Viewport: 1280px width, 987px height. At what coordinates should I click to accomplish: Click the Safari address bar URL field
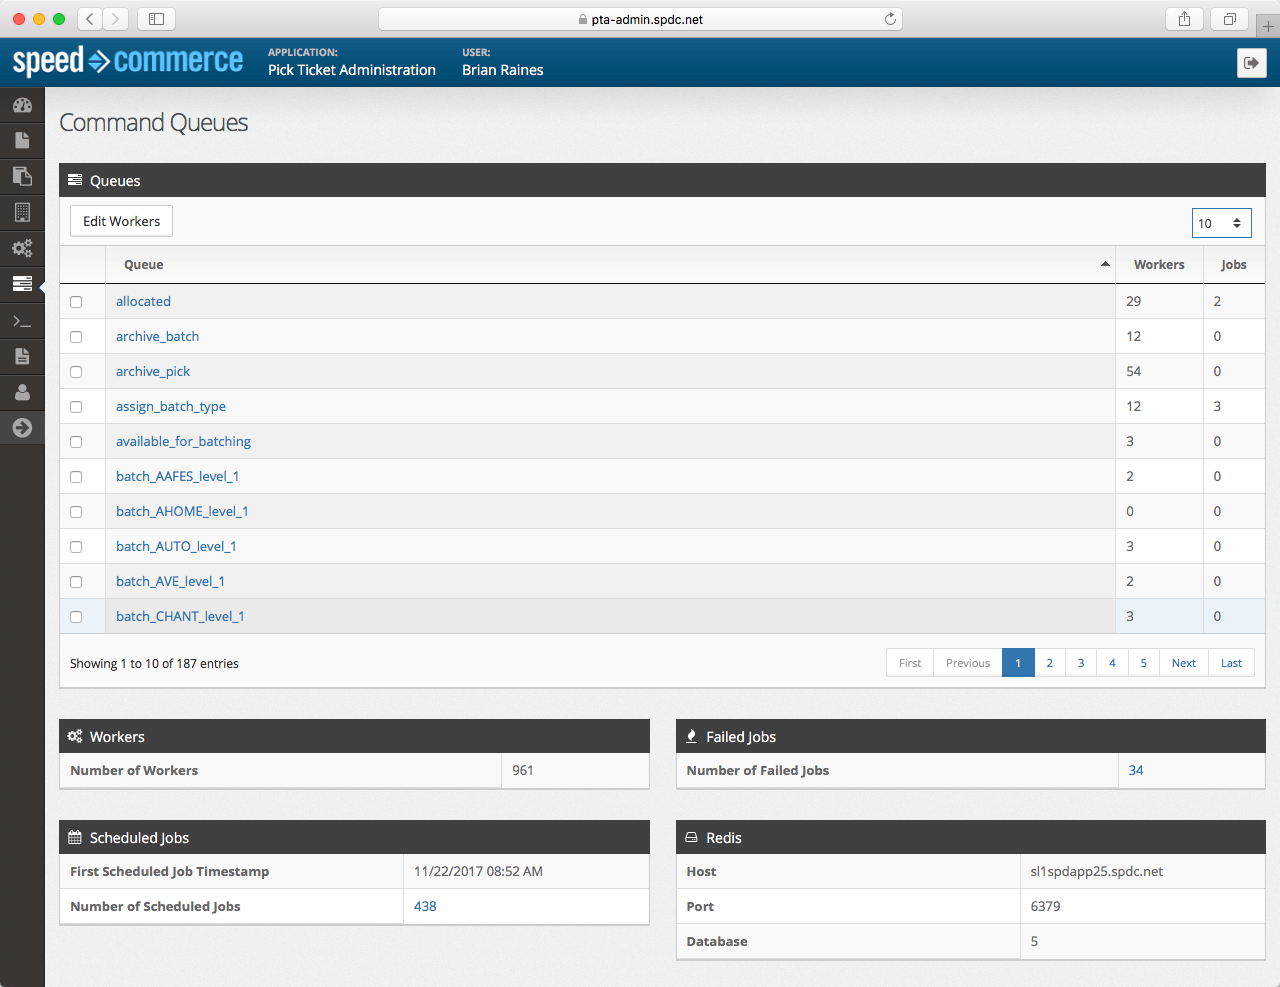[640, 19]
